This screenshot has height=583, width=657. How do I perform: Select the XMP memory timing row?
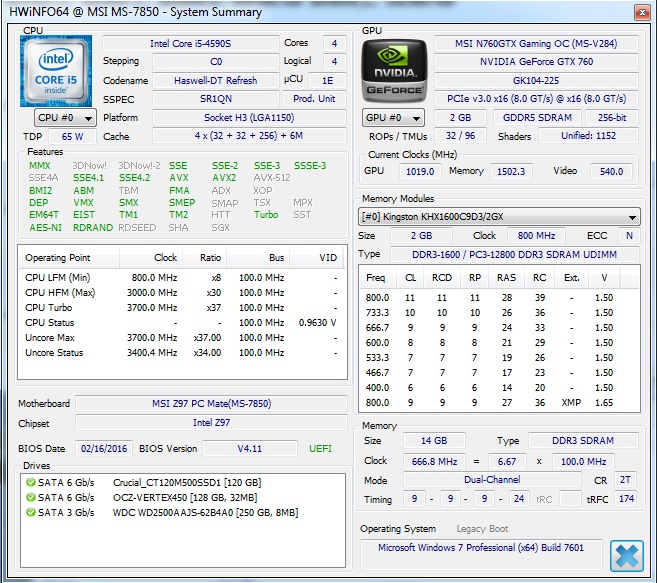[499, 403]
